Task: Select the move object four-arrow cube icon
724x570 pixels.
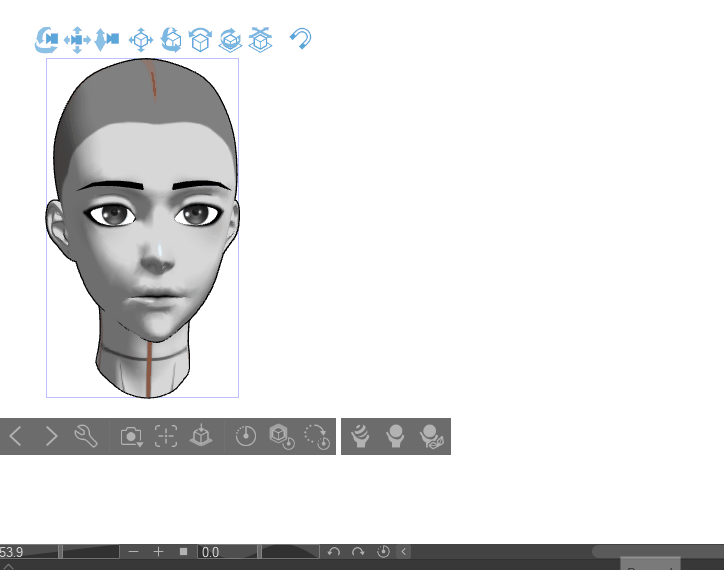Action: click(x=141, y=40)
